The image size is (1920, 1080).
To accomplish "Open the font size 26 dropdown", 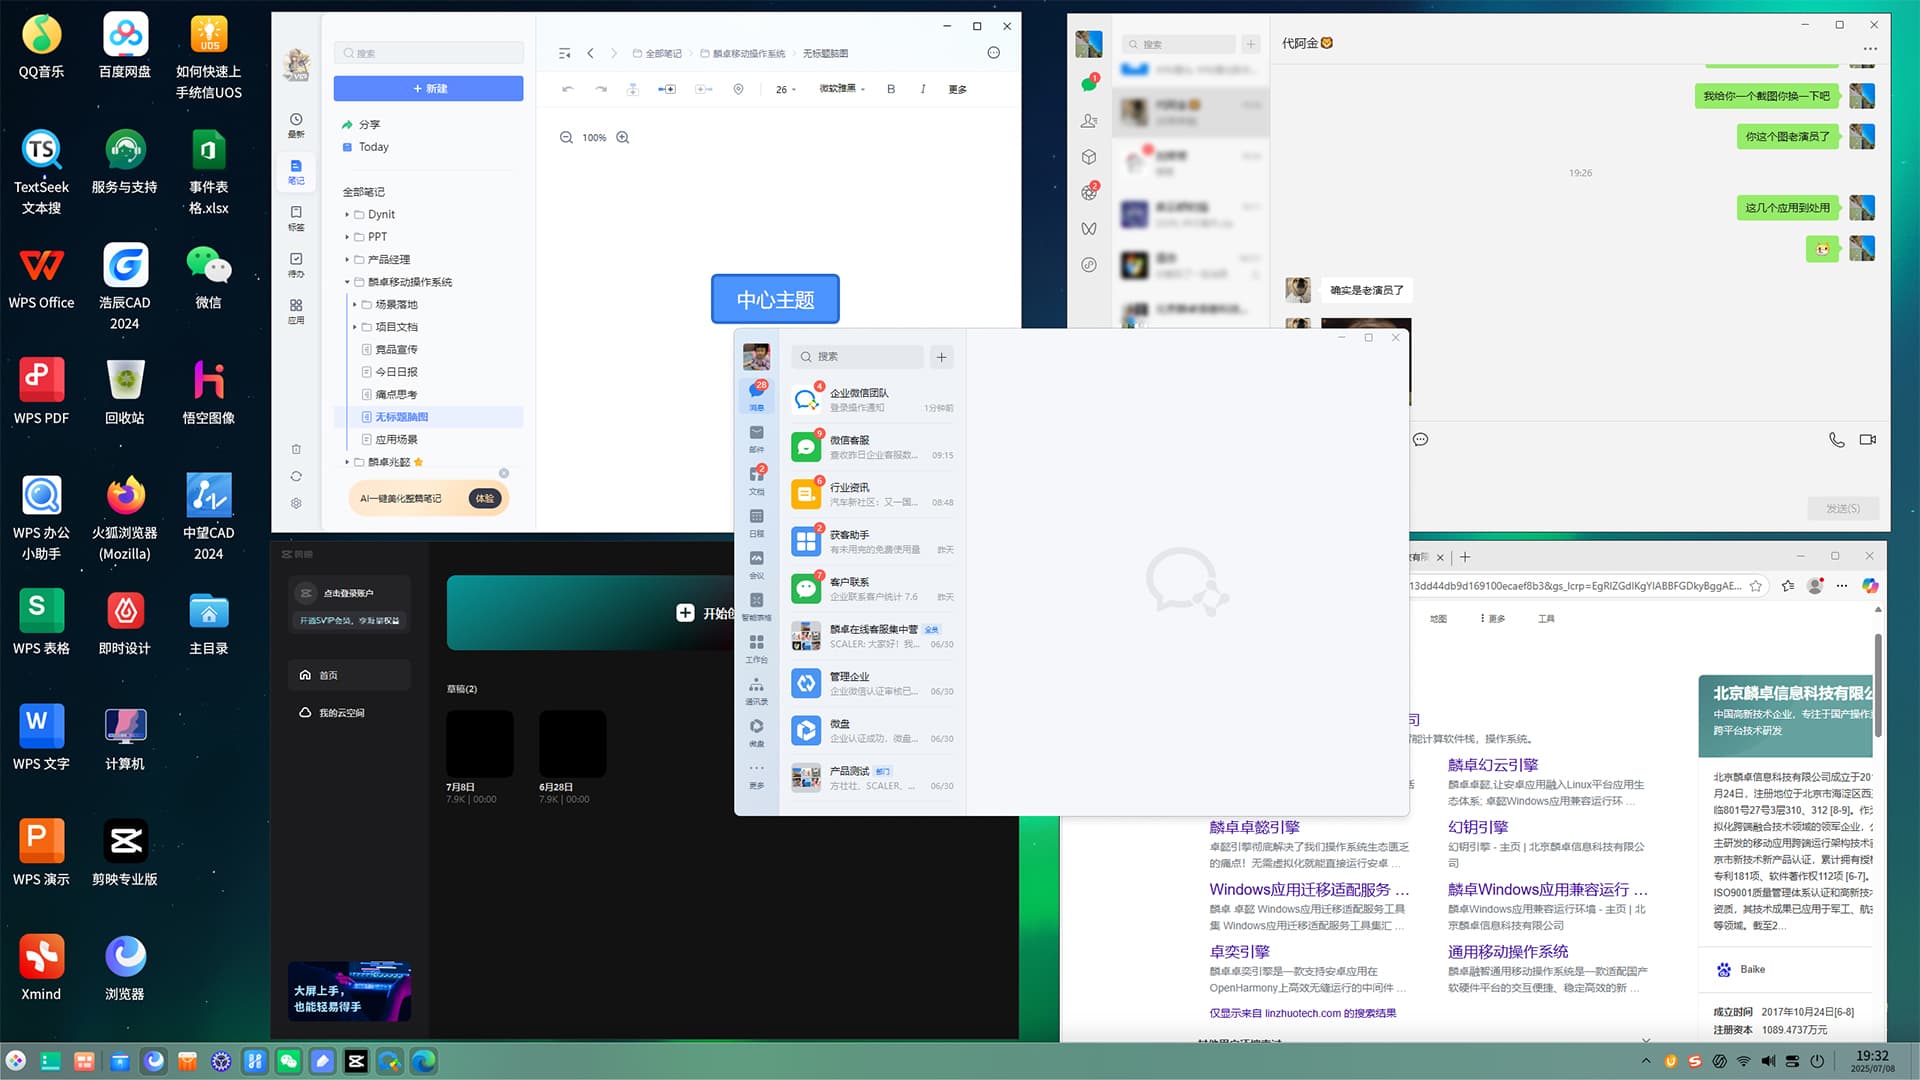I will (785, 89).
